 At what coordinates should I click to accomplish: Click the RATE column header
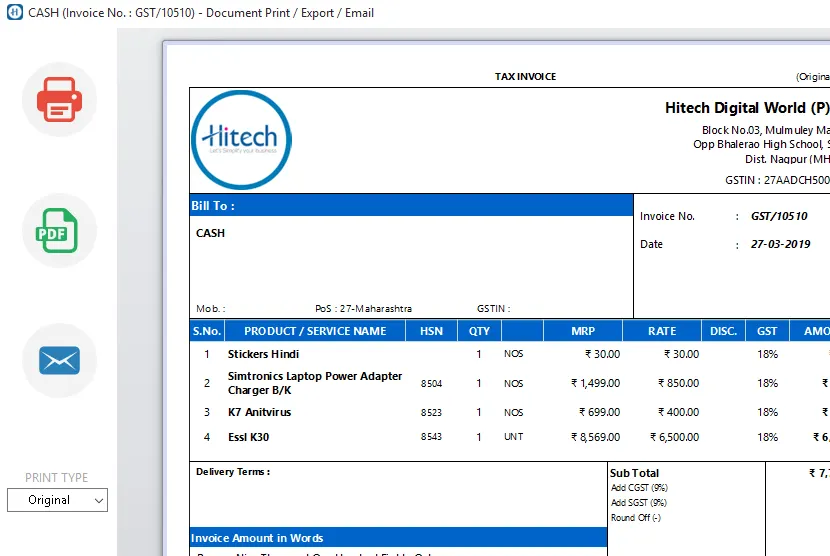coord(662,331)
